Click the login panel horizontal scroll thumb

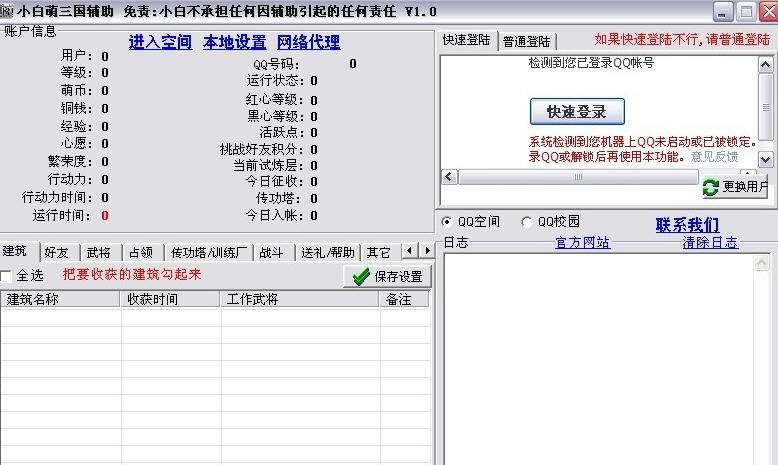click(x=578, y=177)
